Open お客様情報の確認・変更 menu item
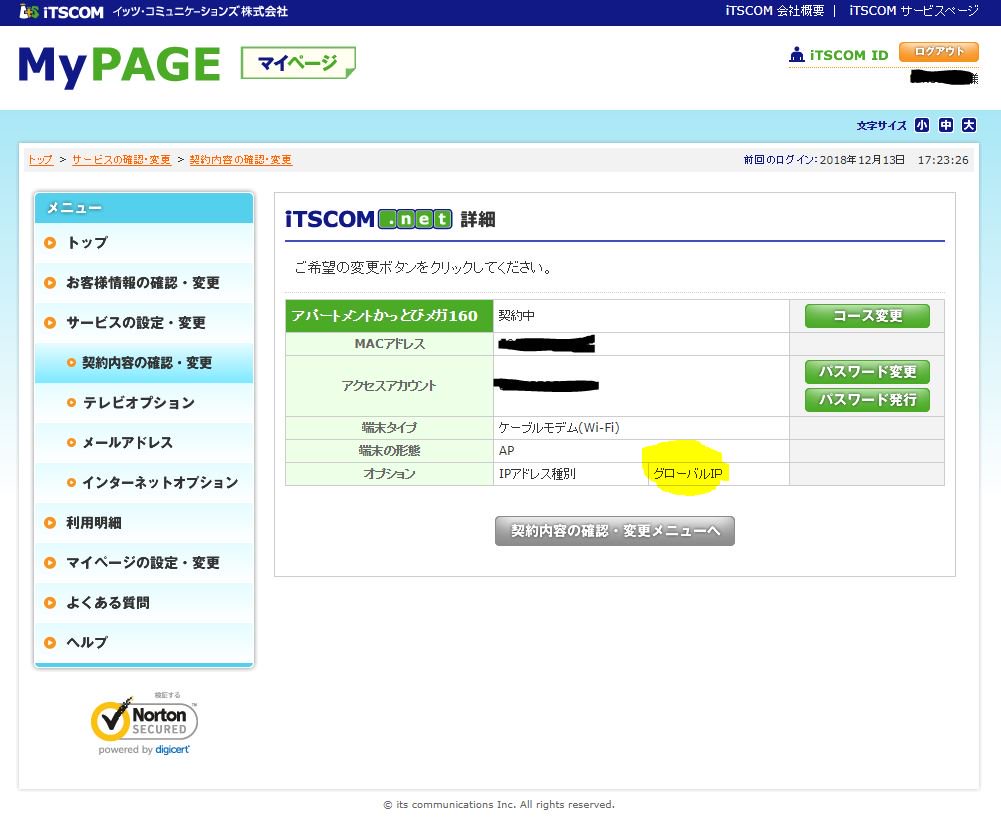This screenshot has height=825, width=1001. pyautogui.click(x=144, y=283)
